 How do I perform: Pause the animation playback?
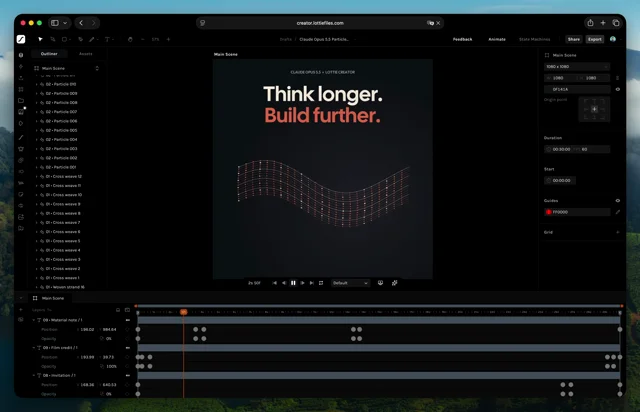293,283
